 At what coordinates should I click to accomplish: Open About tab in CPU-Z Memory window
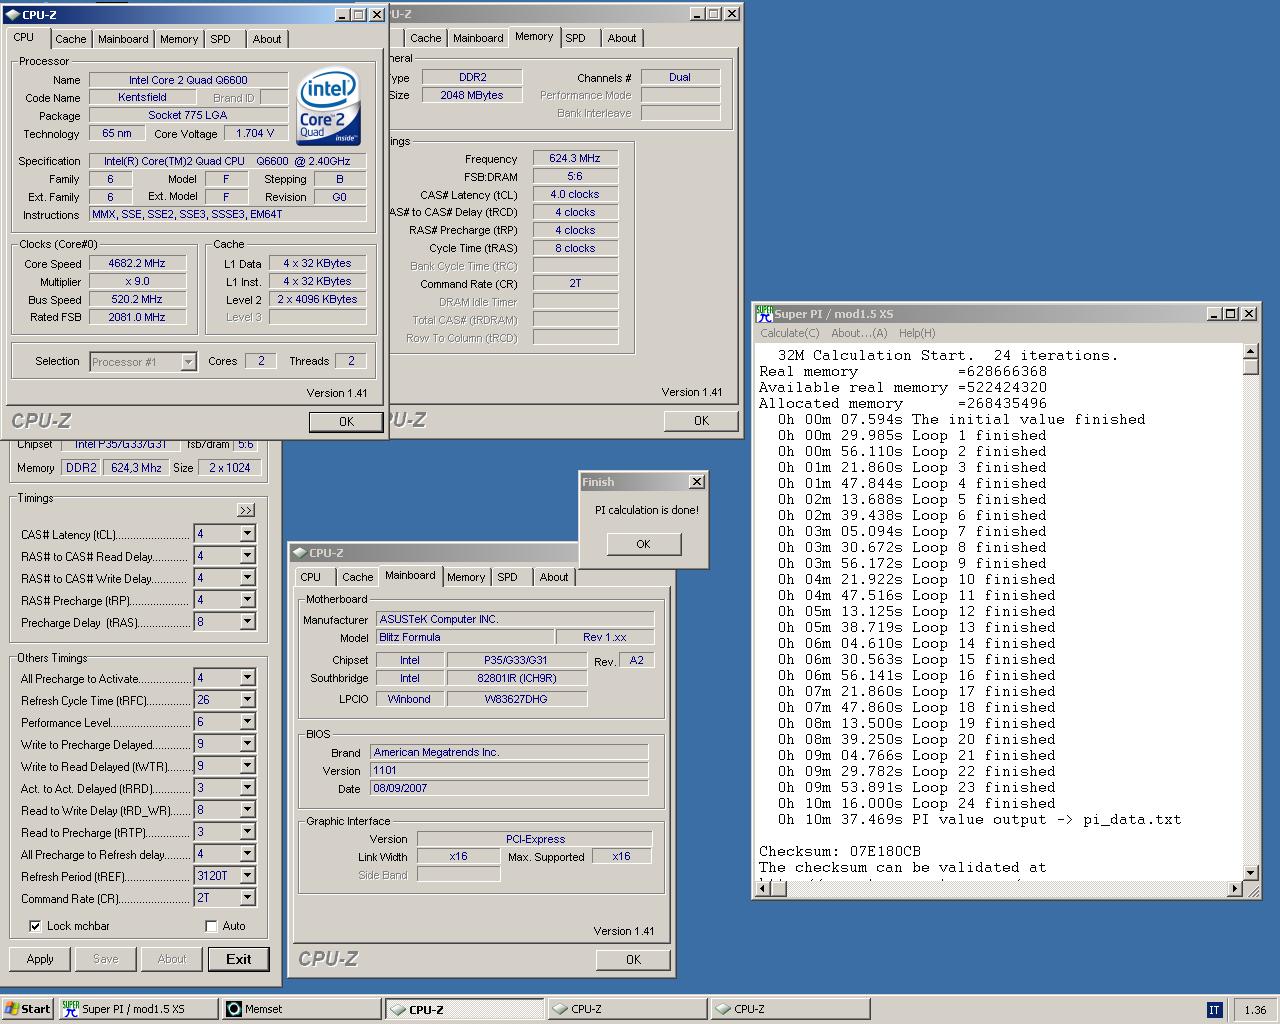[x=622, y=38]
